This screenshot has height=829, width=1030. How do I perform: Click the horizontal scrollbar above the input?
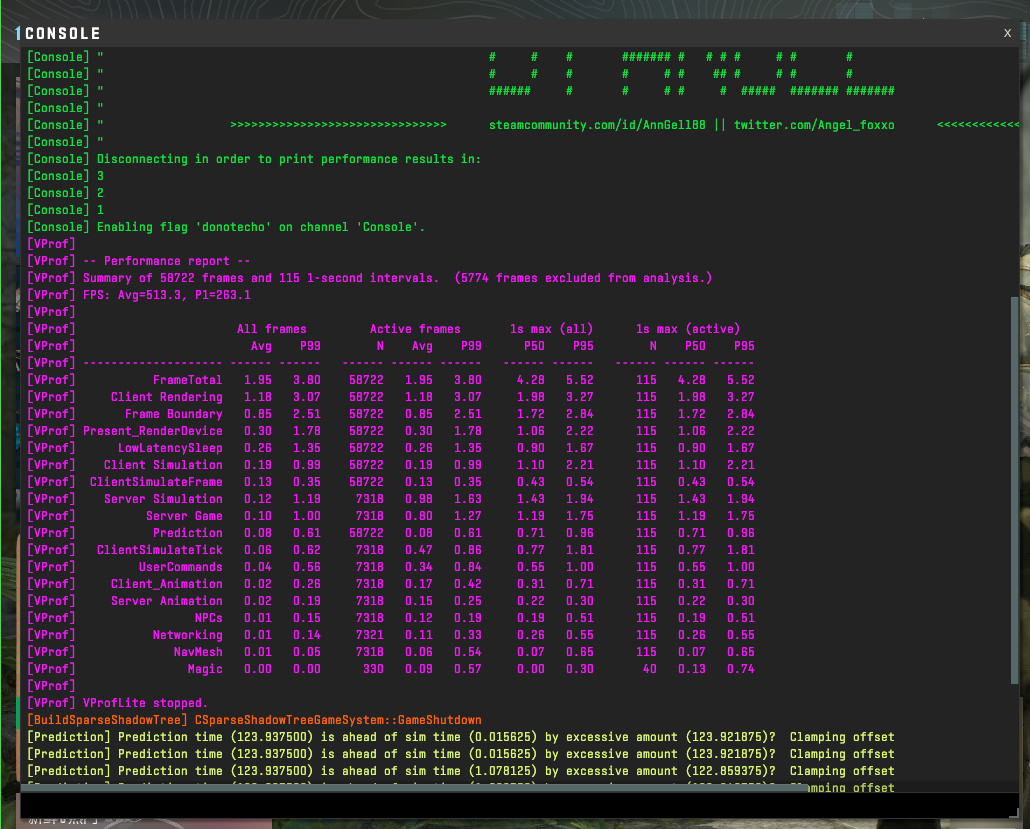(x=414, y=787)
